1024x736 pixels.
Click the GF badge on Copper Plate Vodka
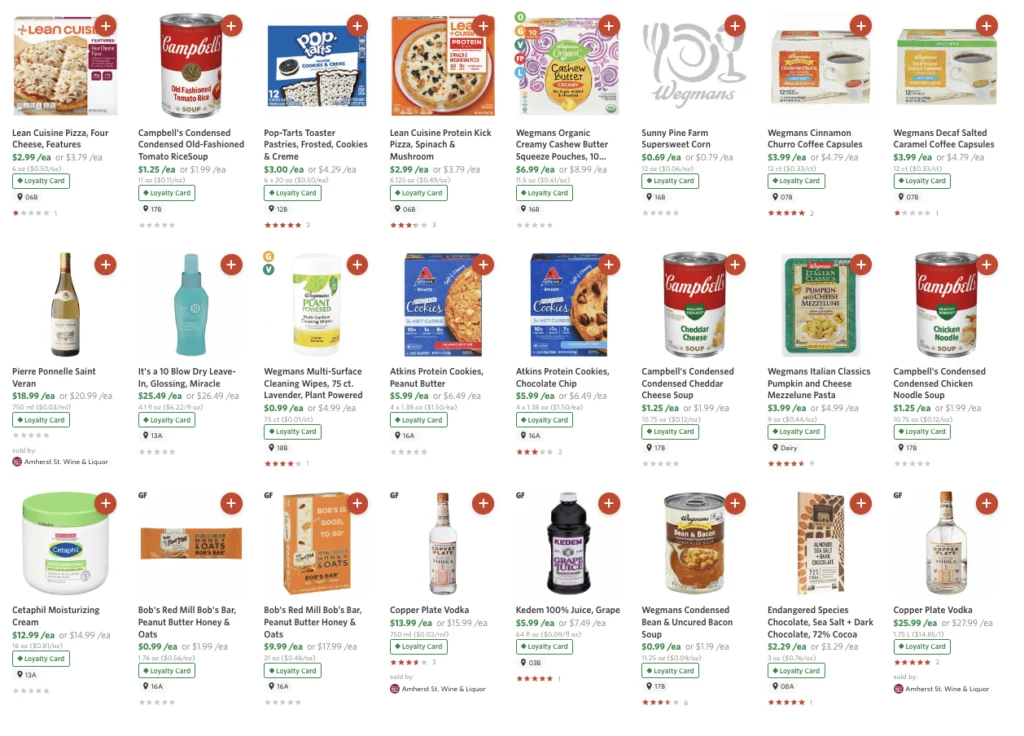pos(393,495)
